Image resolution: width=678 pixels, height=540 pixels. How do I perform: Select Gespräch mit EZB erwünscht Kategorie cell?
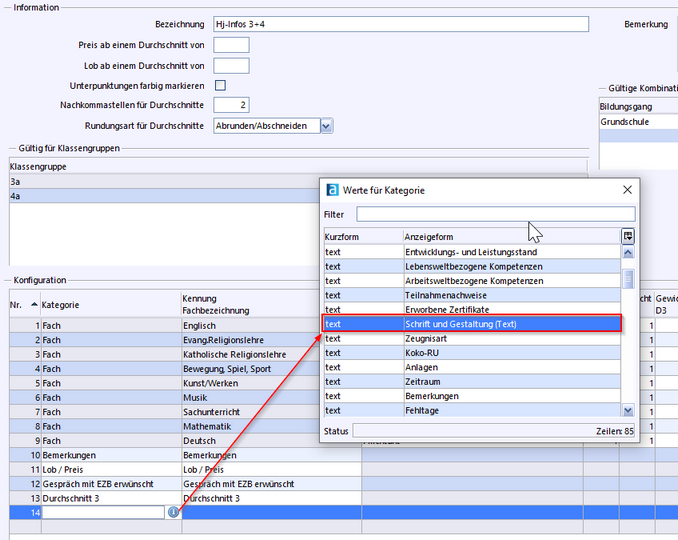[x=111, y=484]
